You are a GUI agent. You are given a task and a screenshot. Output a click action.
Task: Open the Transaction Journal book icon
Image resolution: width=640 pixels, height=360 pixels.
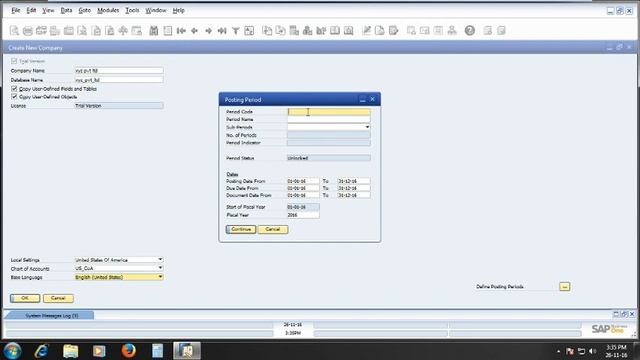[x=335, y=31]
